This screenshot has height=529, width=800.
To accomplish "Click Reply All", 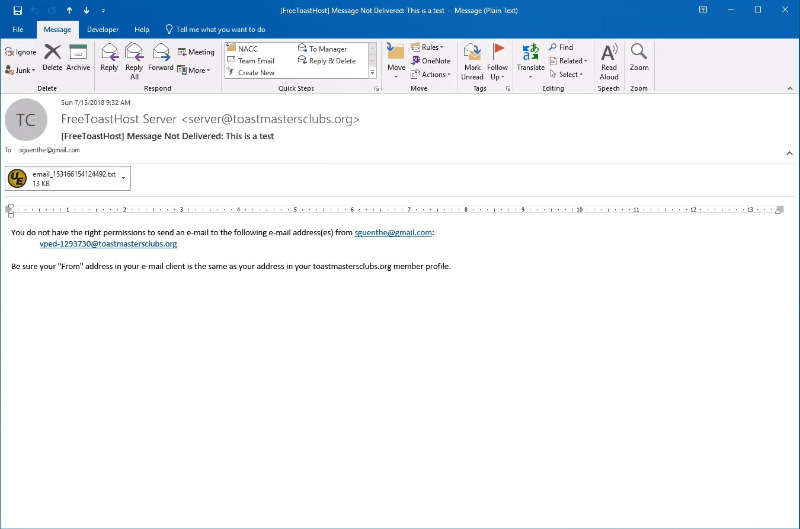I will [134, 61].
